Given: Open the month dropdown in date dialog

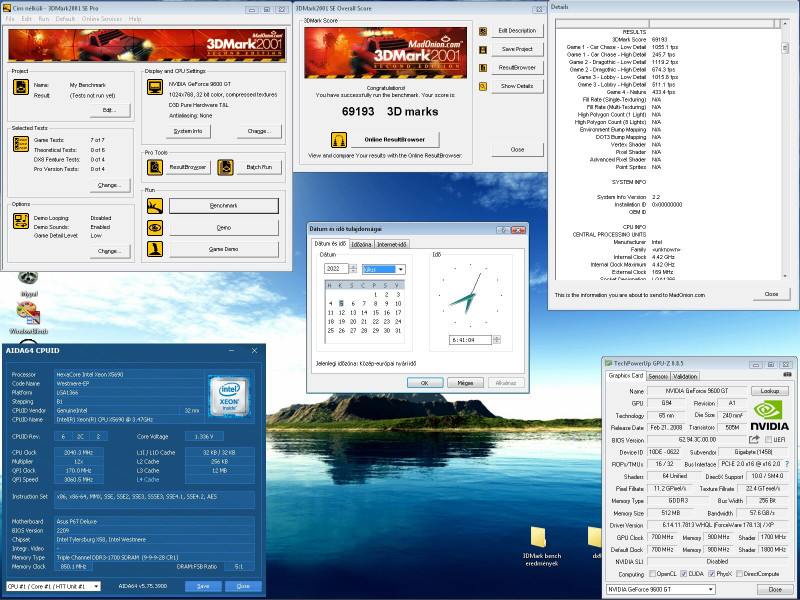Looking at the screenshot, I should tap(384, 269).
